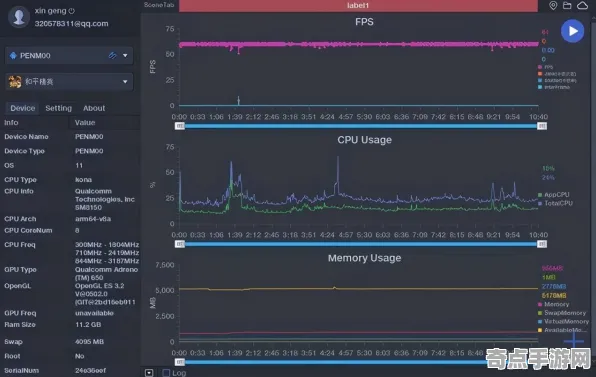This screenshot has height=377, width=596.
Task: Start recording with the blue play button
Action: pos(572,31)
